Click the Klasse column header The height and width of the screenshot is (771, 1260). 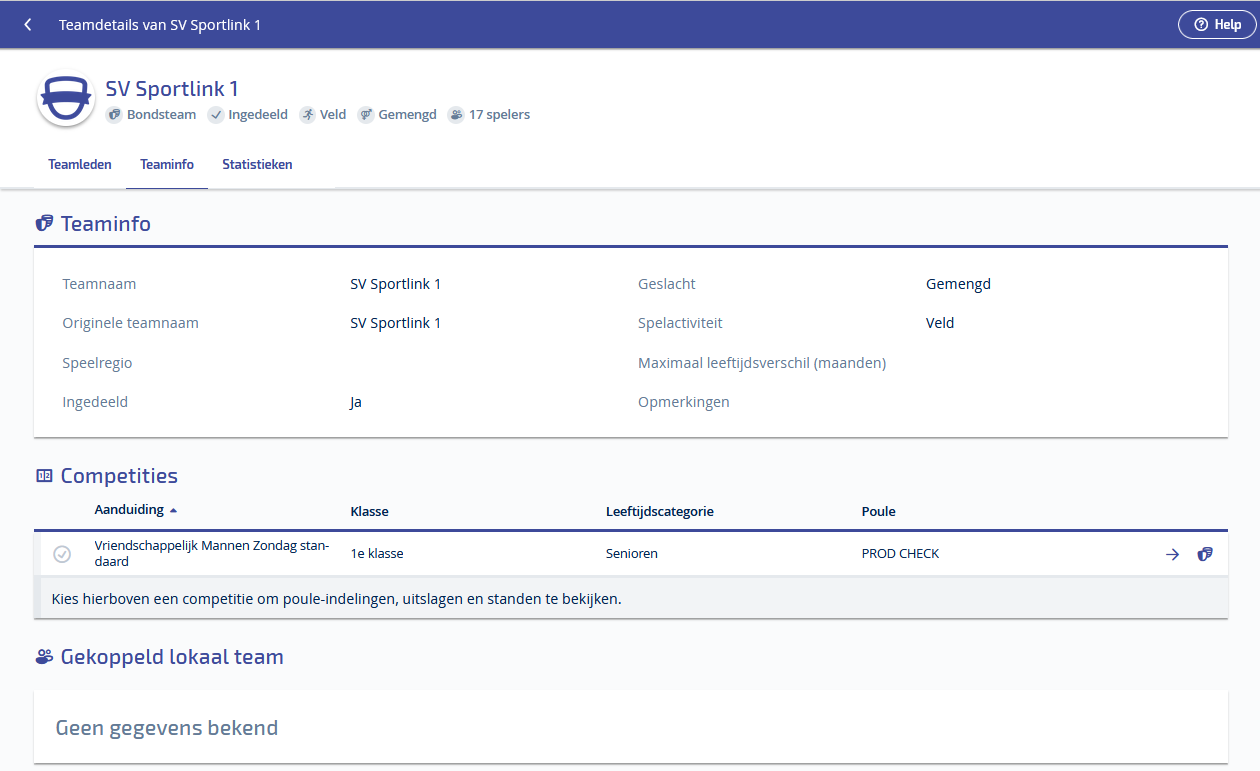(369, 511)
